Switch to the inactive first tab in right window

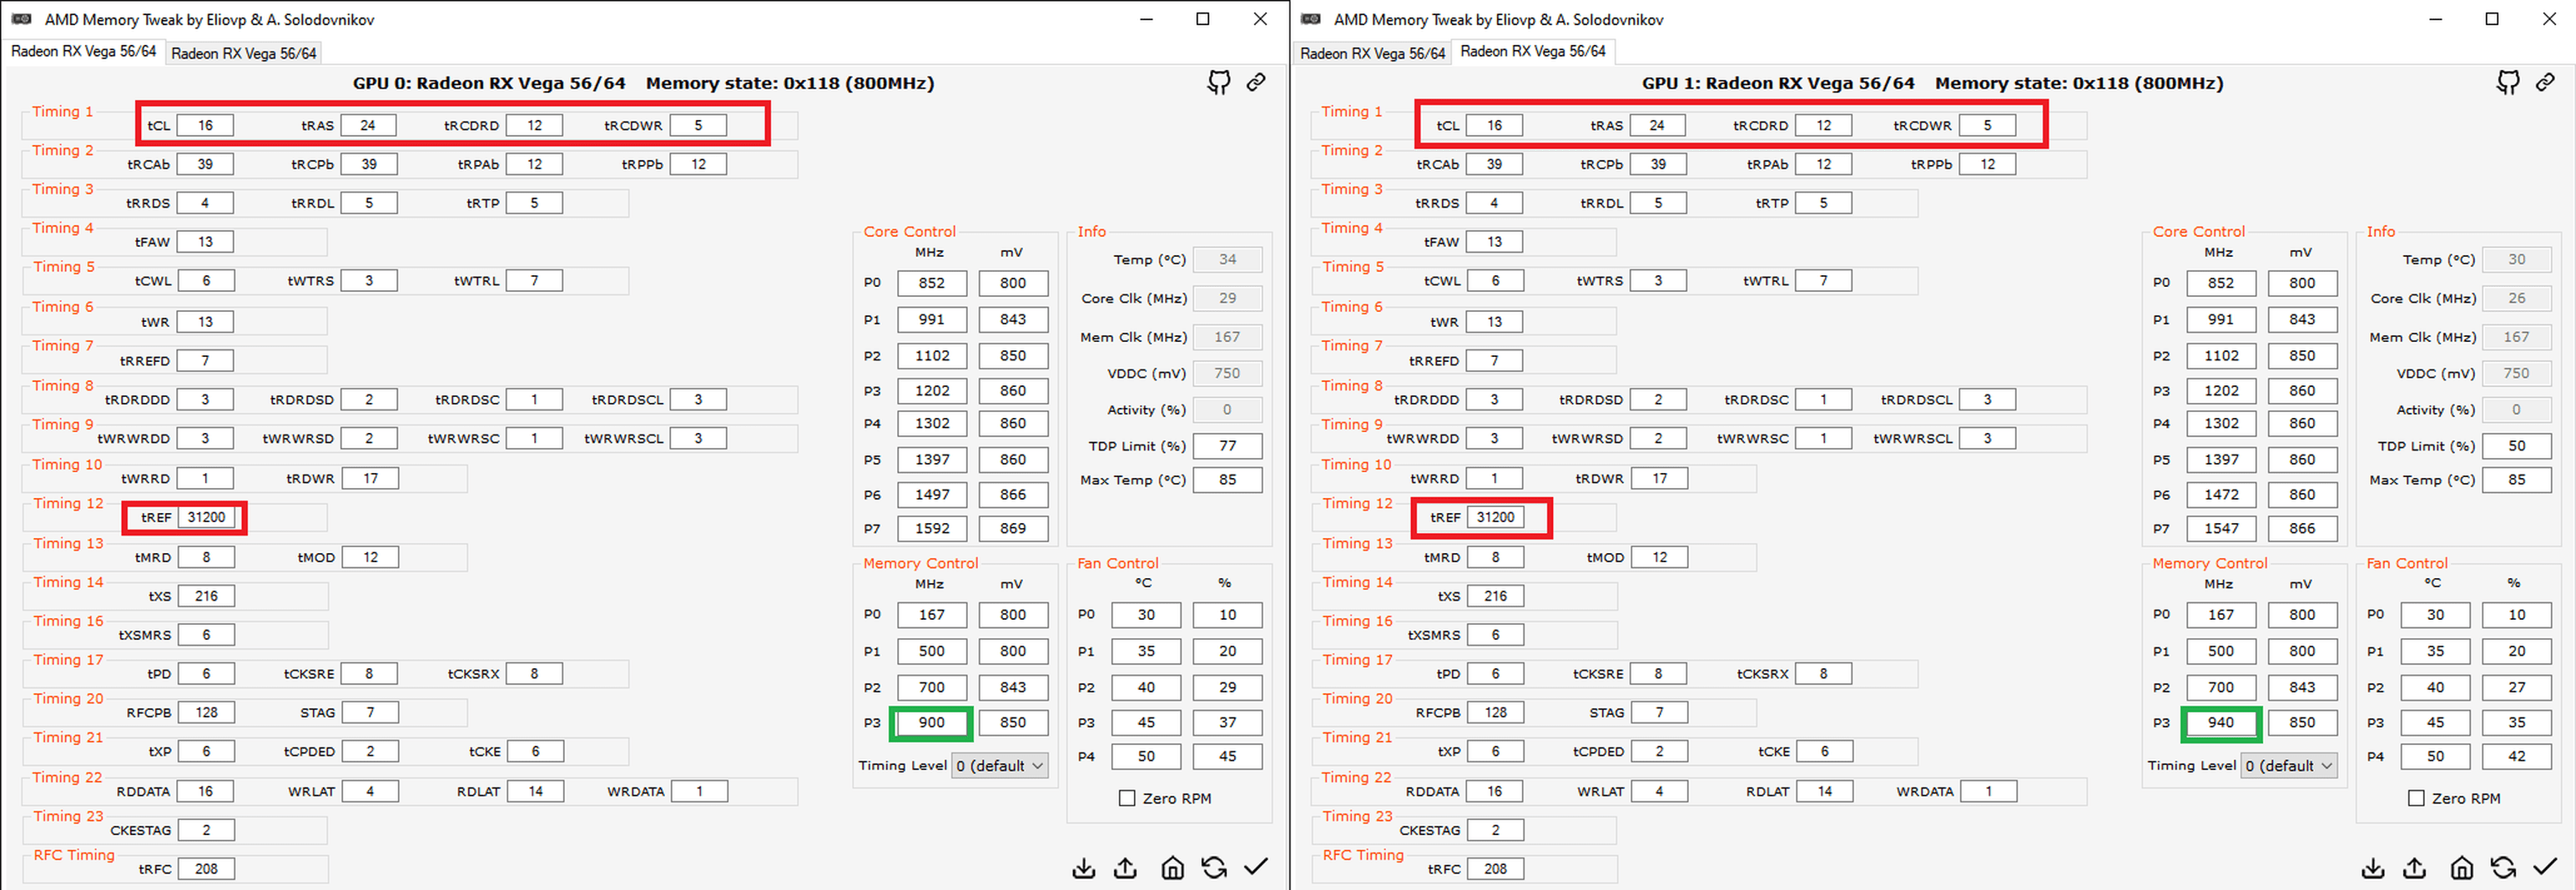[x=1372, y=53]
